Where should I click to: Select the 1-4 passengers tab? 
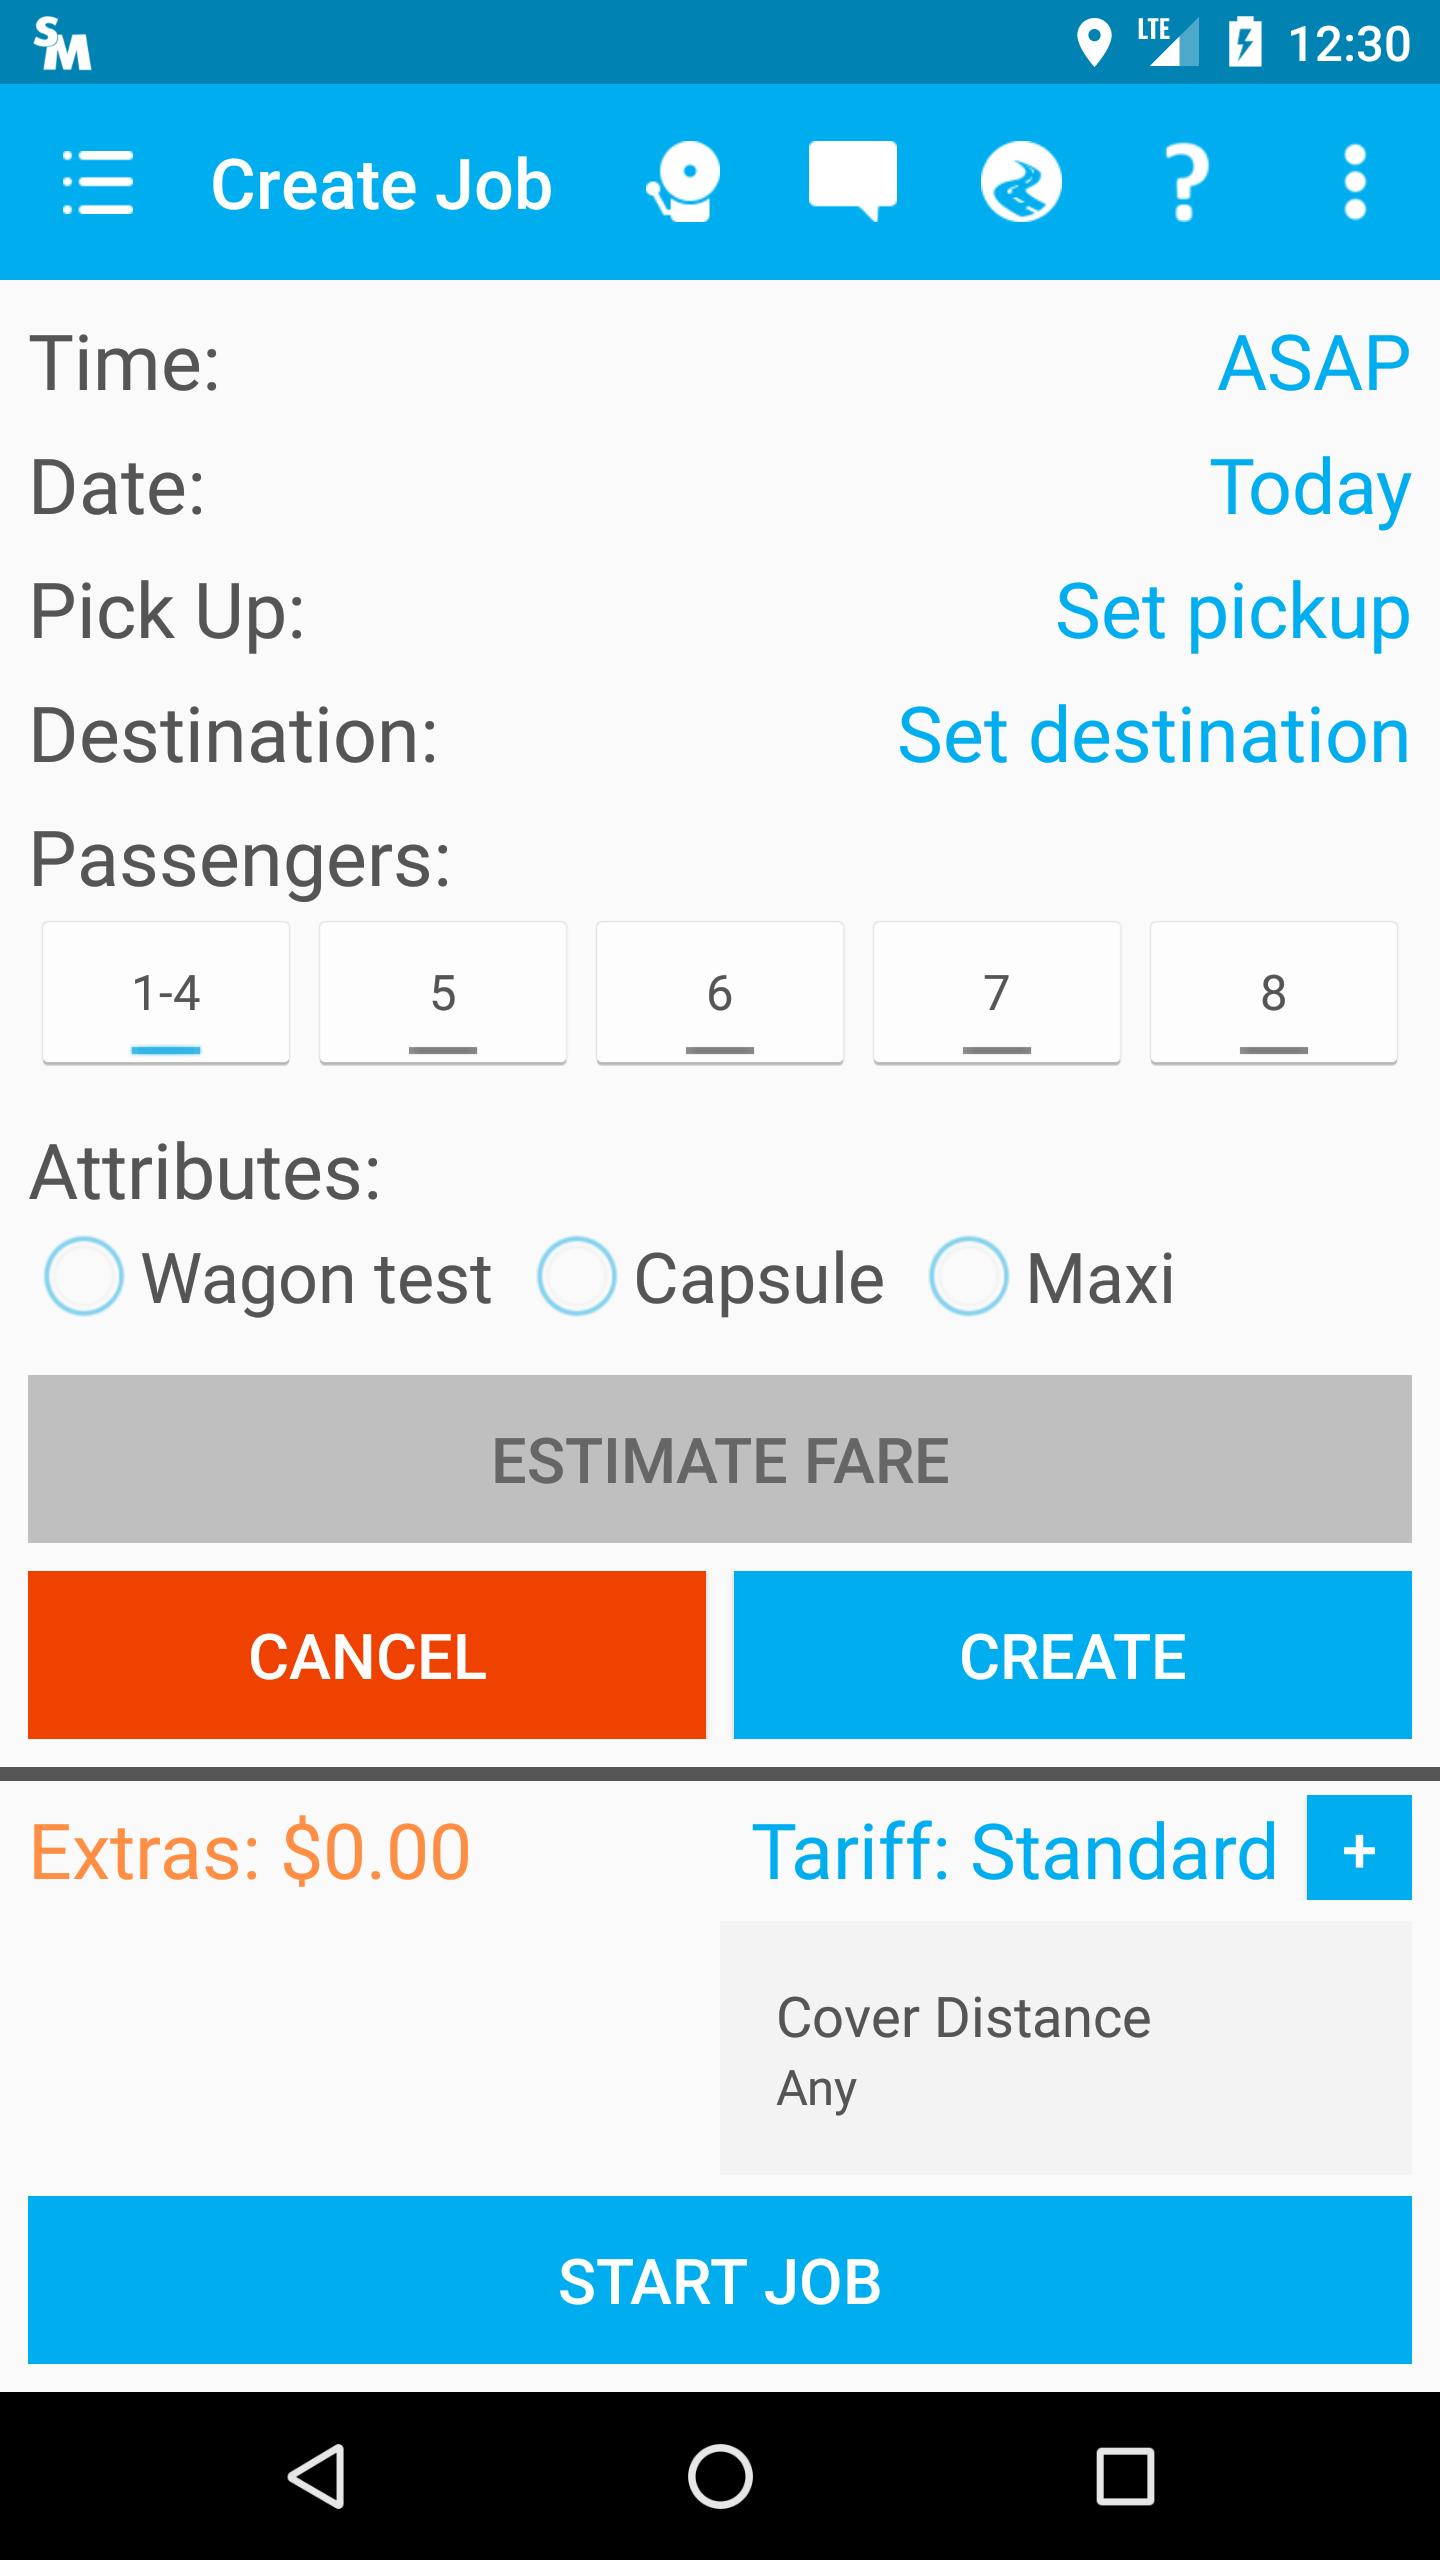pyautogui.click(x=166, y=993)
